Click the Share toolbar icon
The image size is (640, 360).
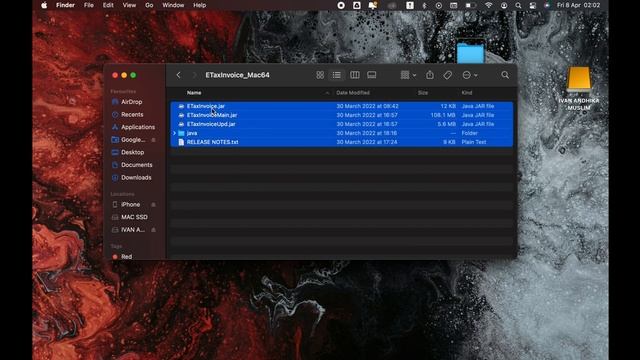point(430,75)
